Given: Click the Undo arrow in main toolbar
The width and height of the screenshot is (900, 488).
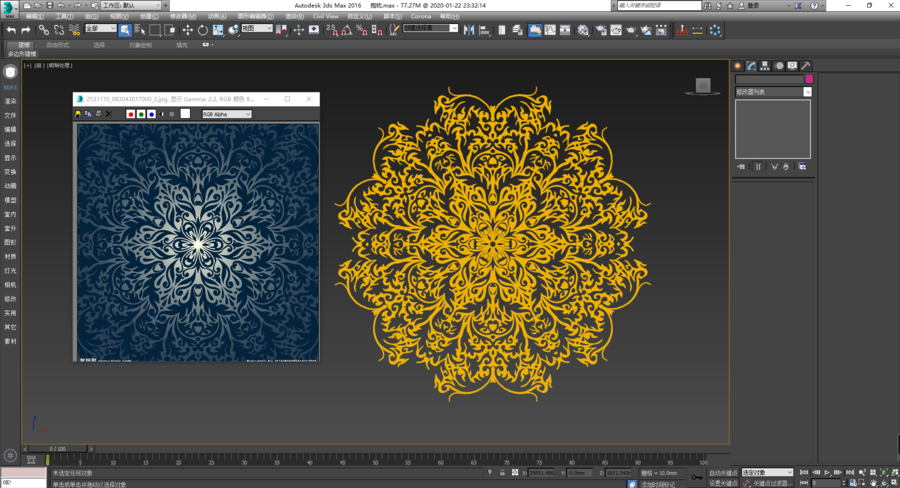Looking at the screenshot, I should tap(11, 30).
